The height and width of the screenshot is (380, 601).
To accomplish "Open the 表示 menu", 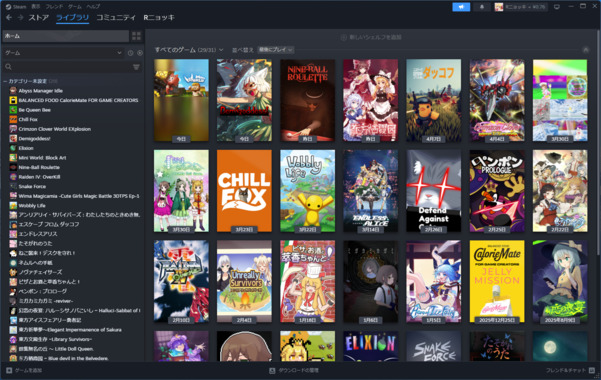I will [x=36, y=7].
